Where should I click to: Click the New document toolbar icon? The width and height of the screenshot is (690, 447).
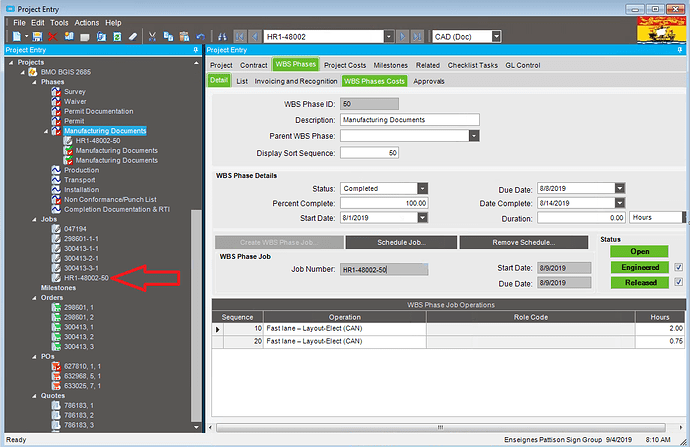click(x=17, y=37)
